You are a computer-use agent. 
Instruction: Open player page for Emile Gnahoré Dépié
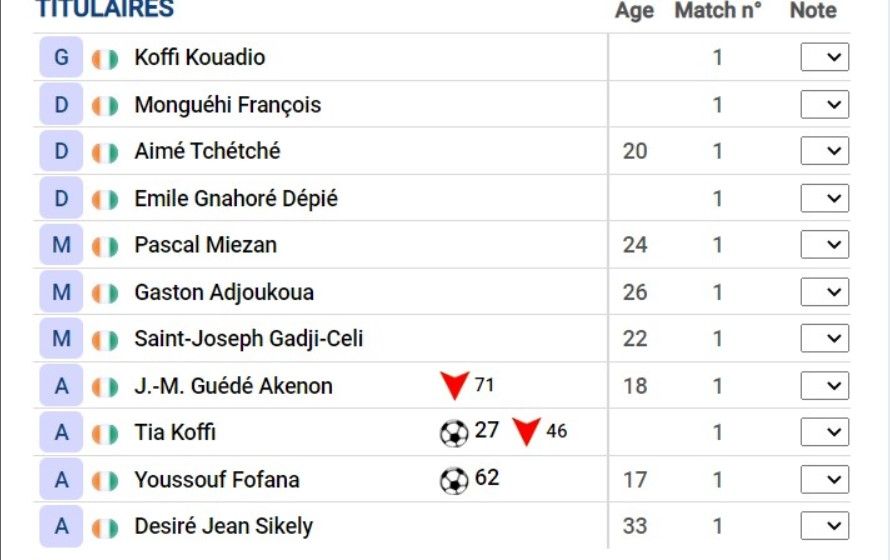[x=236, y=199]
